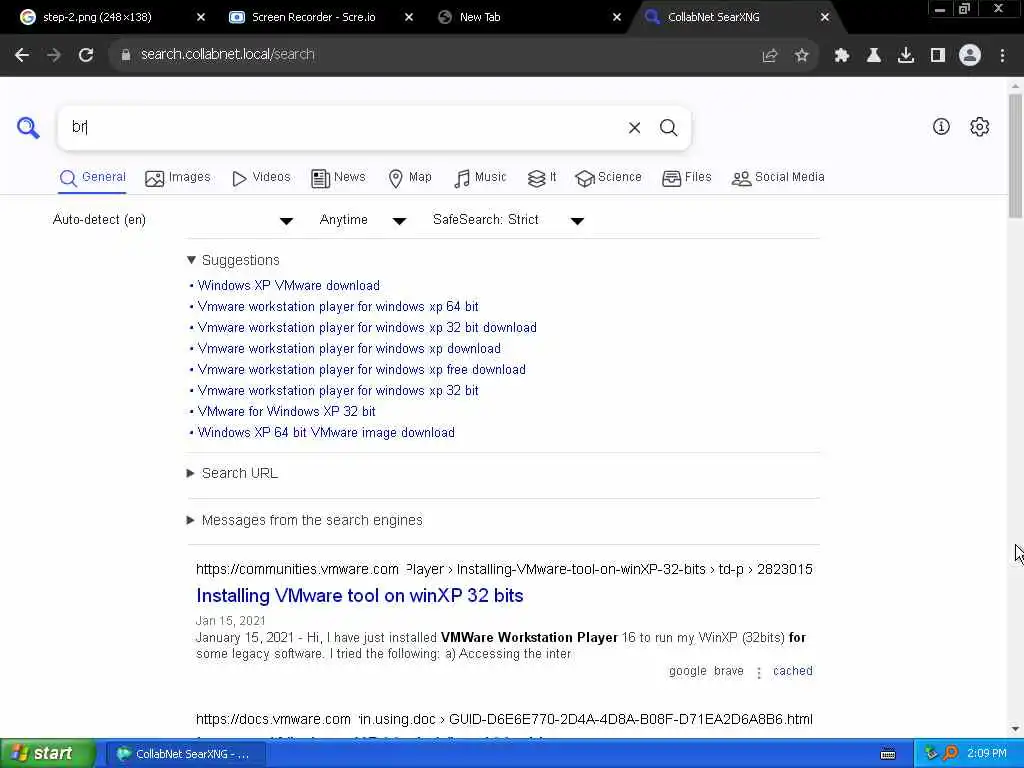Click suggestion ending xp 64 bit
The image size is (1024, 768).
click(x=338, y=306)
